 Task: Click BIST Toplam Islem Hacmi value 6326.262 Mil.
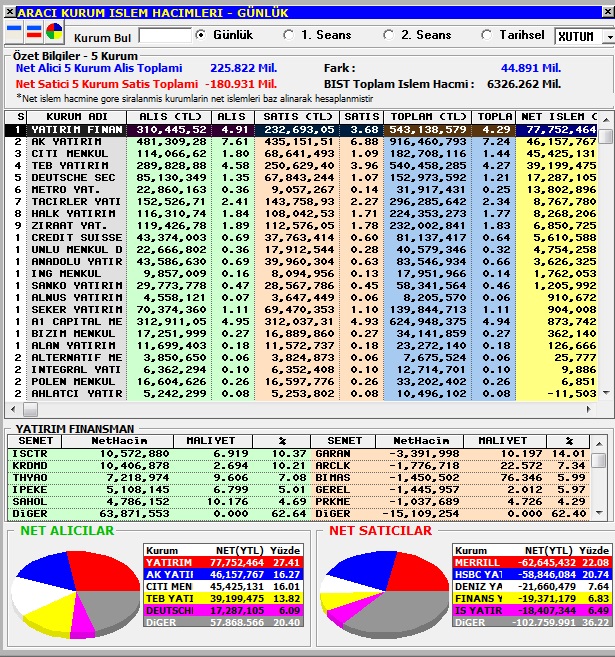524,84
